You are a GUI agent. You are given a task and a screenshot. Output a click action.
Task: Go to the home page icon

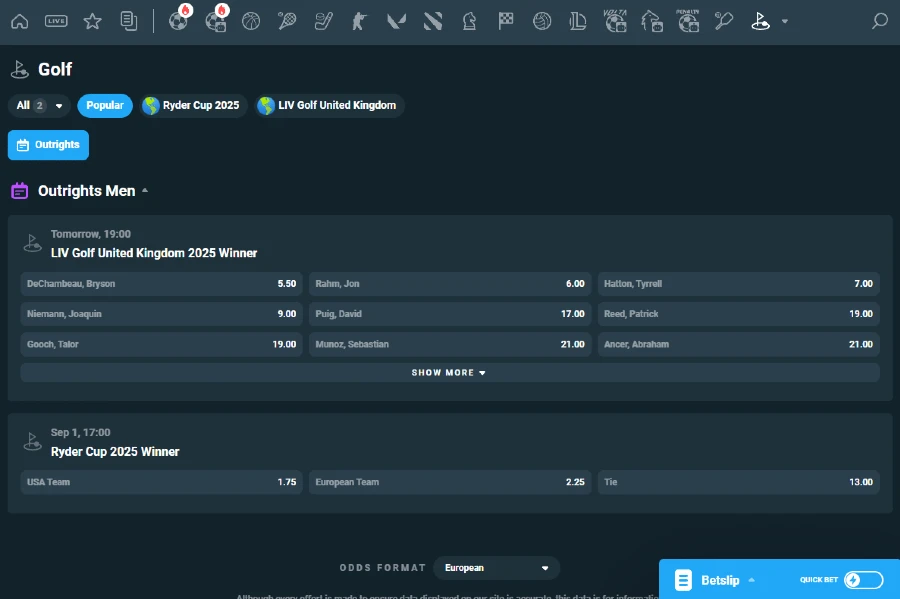(19, 20)
